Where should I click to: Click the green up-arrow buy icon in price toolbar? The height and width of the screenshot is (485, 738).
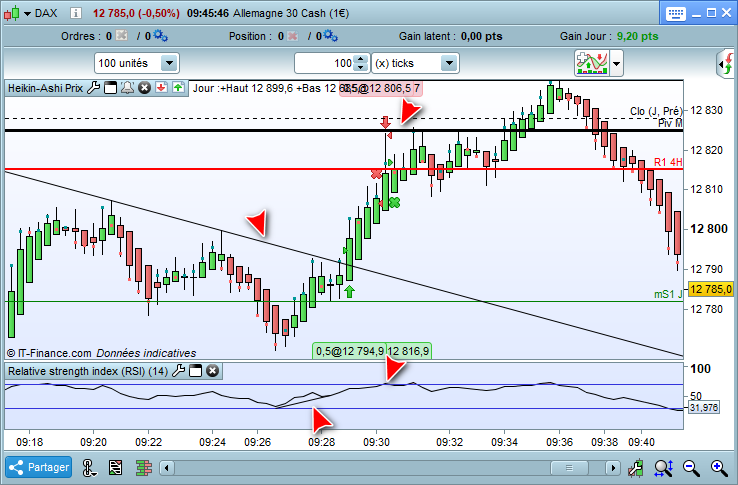pyautogui.click(x=178, y=88)
